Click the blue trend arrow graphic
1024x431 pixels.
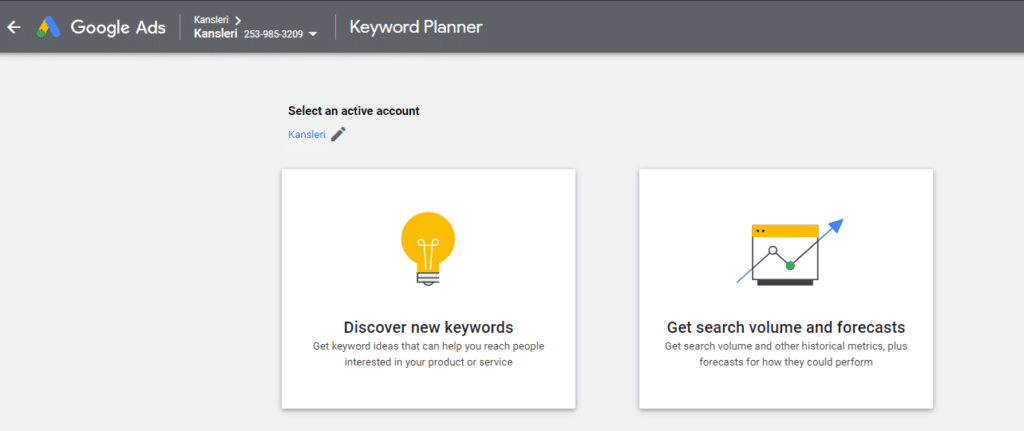835,227
